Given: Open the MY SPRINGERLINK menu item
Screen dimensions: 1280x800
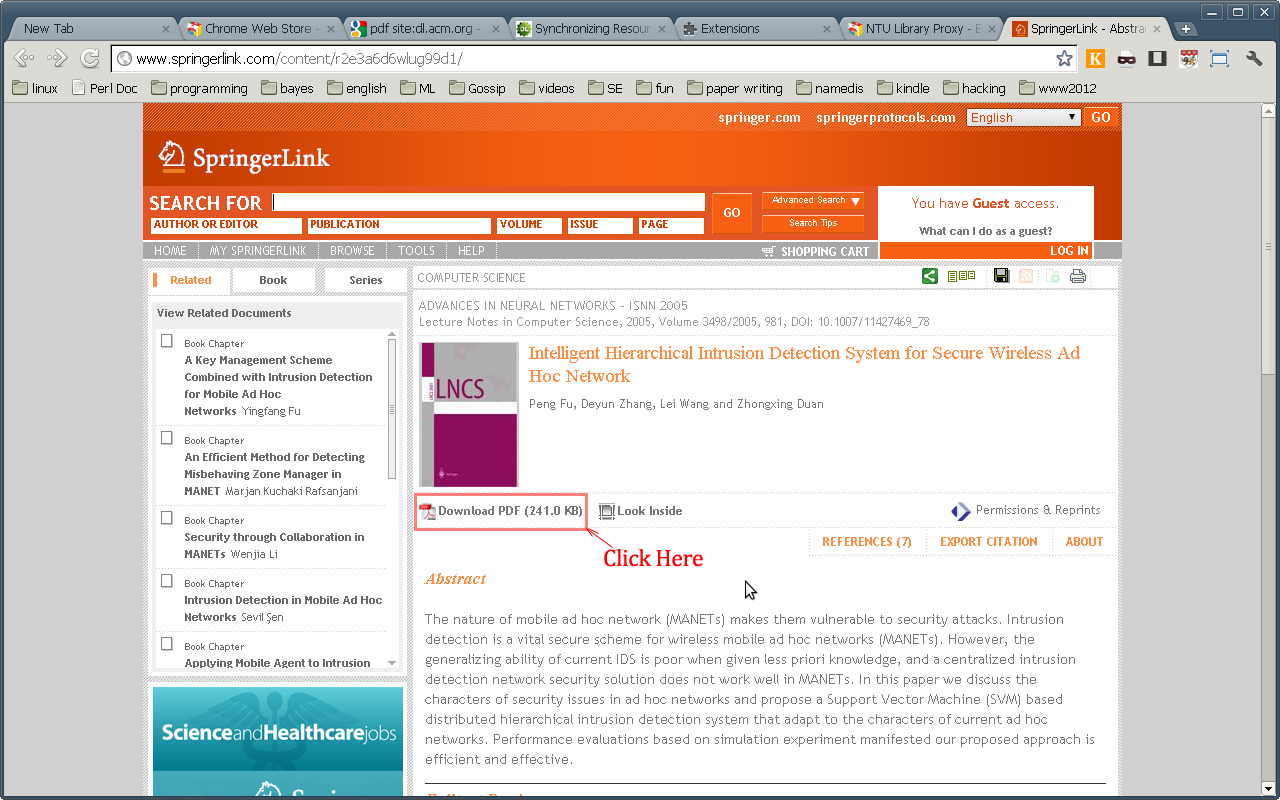Looking at the screenshot, I should [x=258, y=251].
